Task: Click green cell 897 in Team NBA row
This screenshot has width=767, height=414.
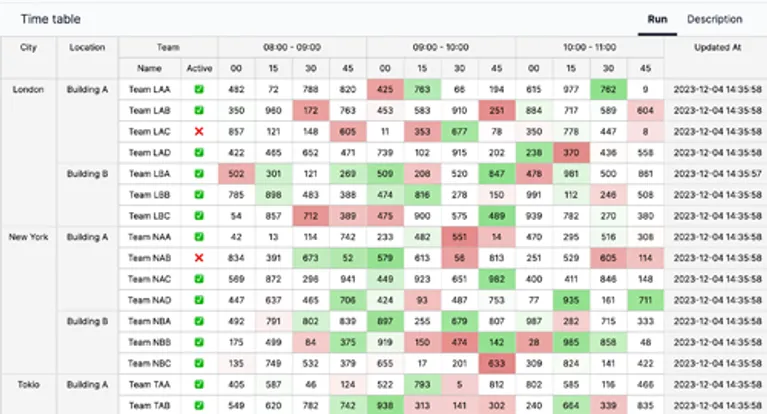Action: (x=385, y=321)
